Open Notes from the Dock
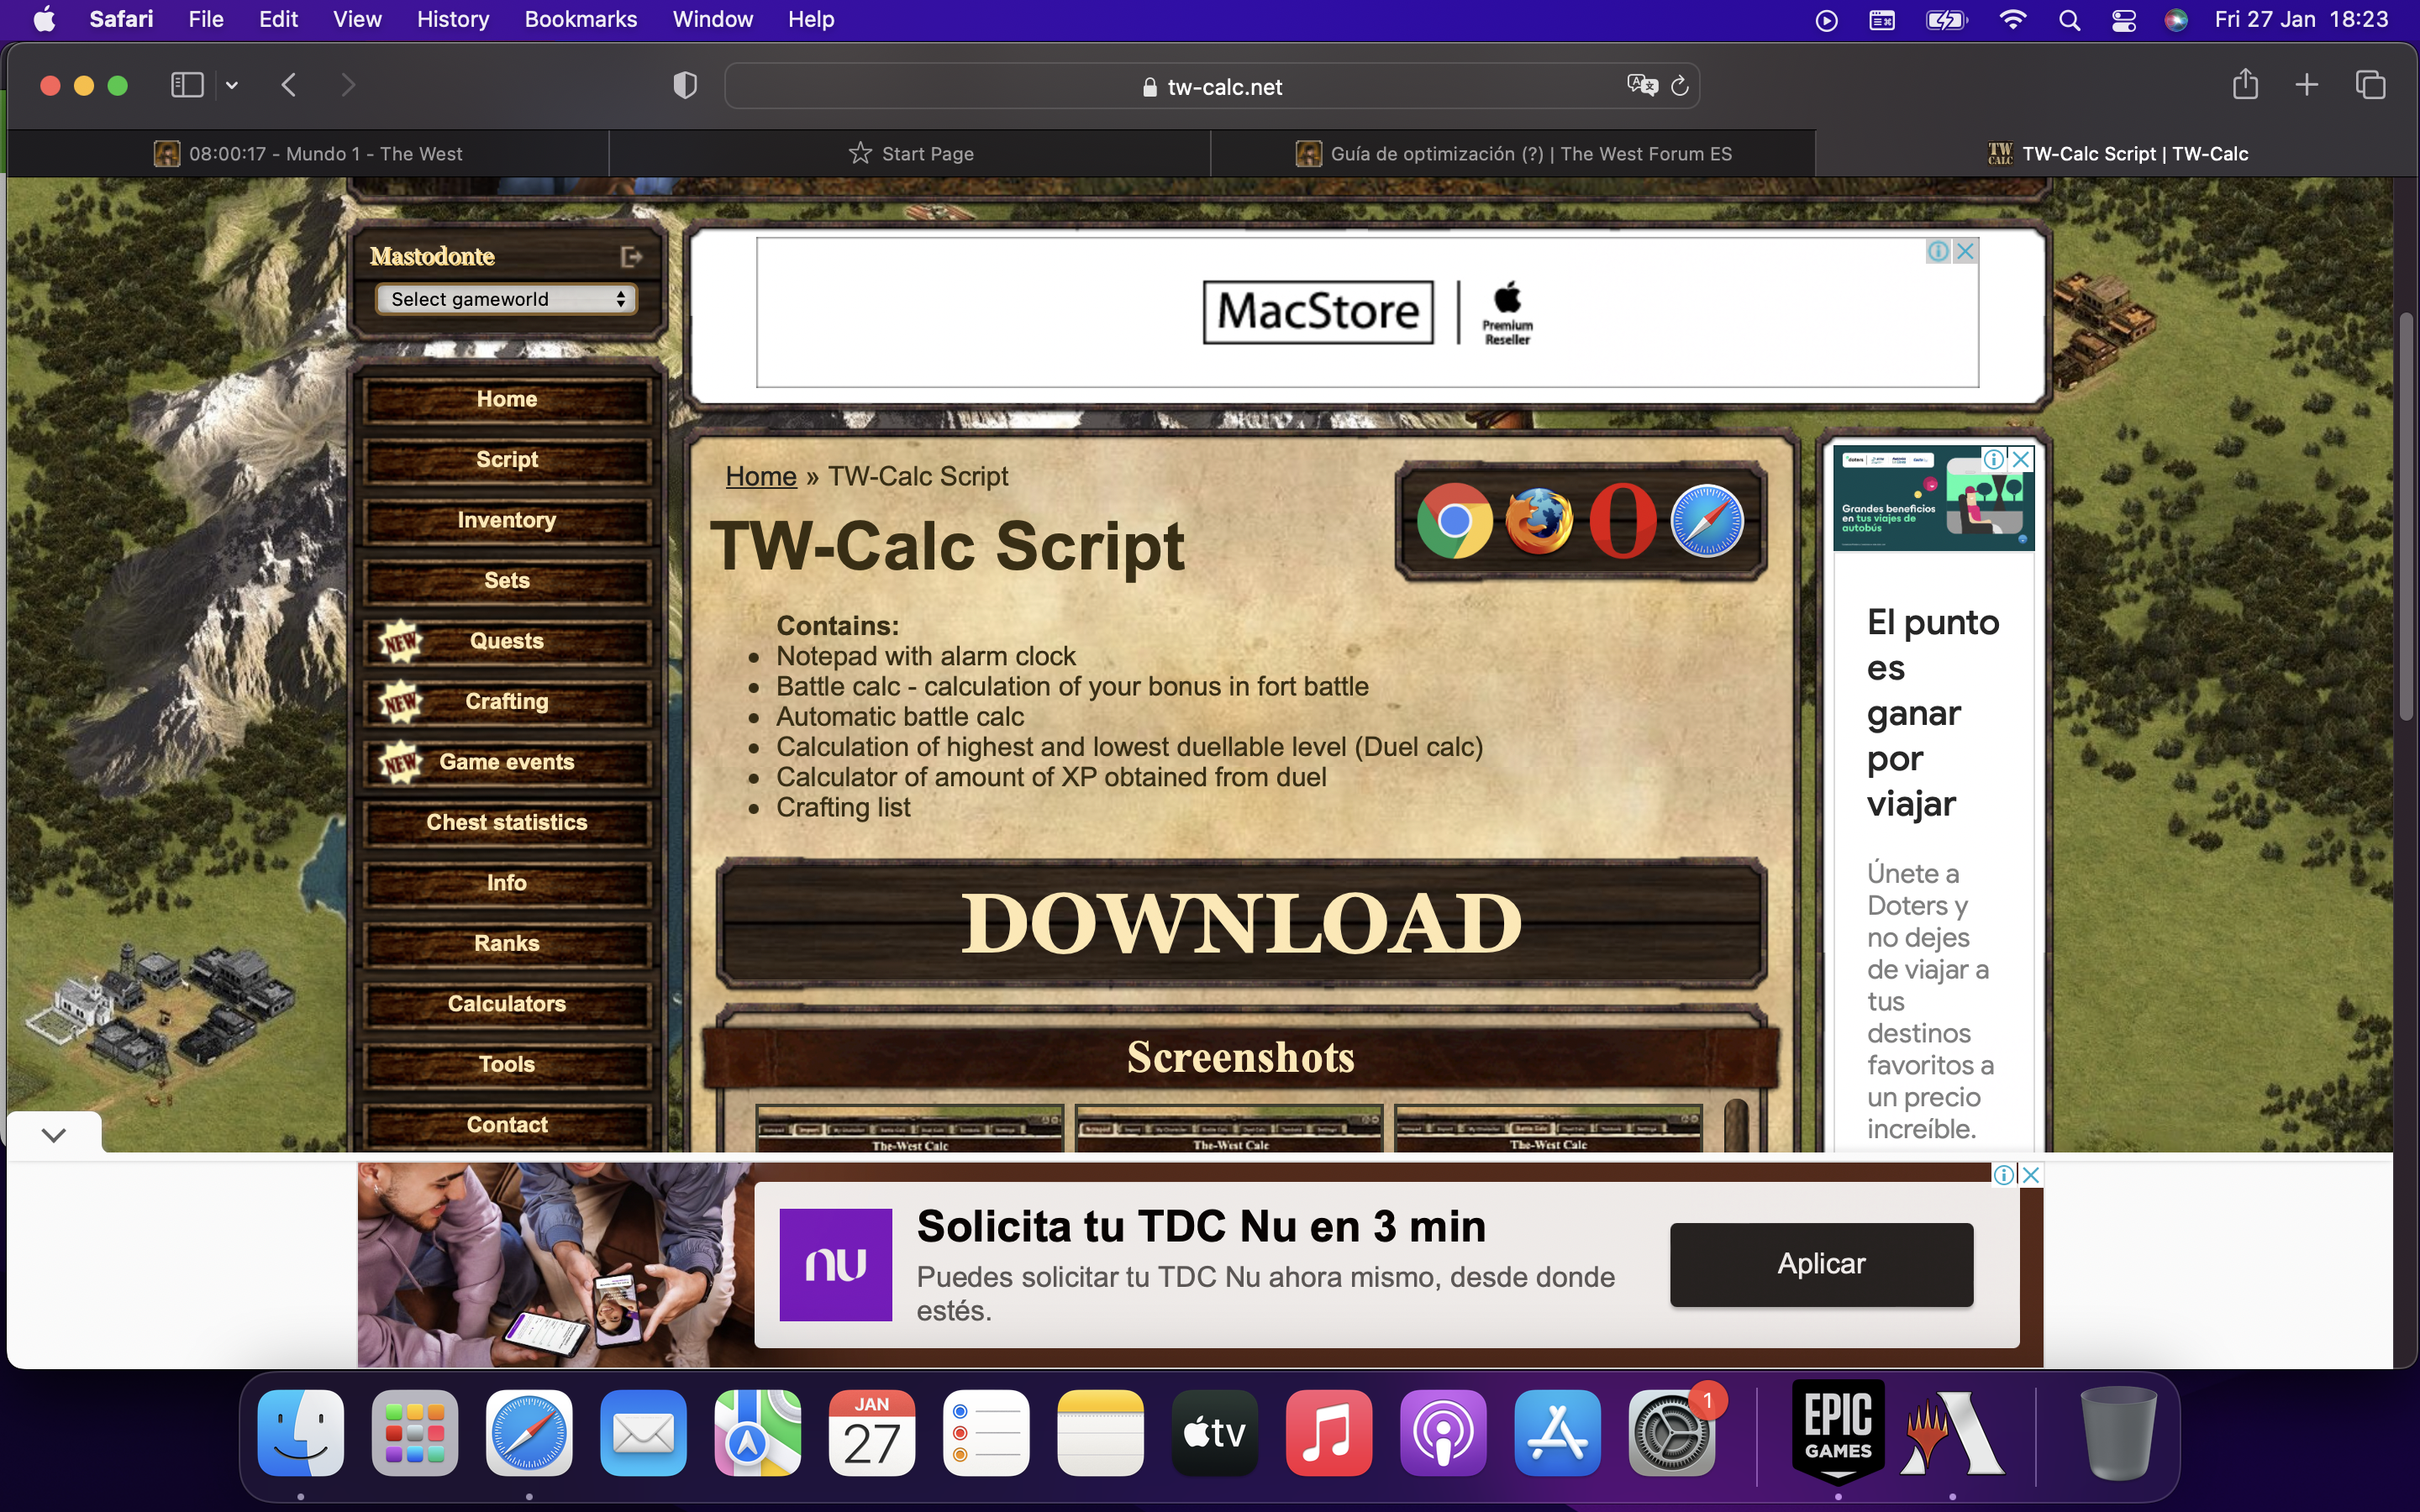2420x1512 pixels. pos(1100,1432)
